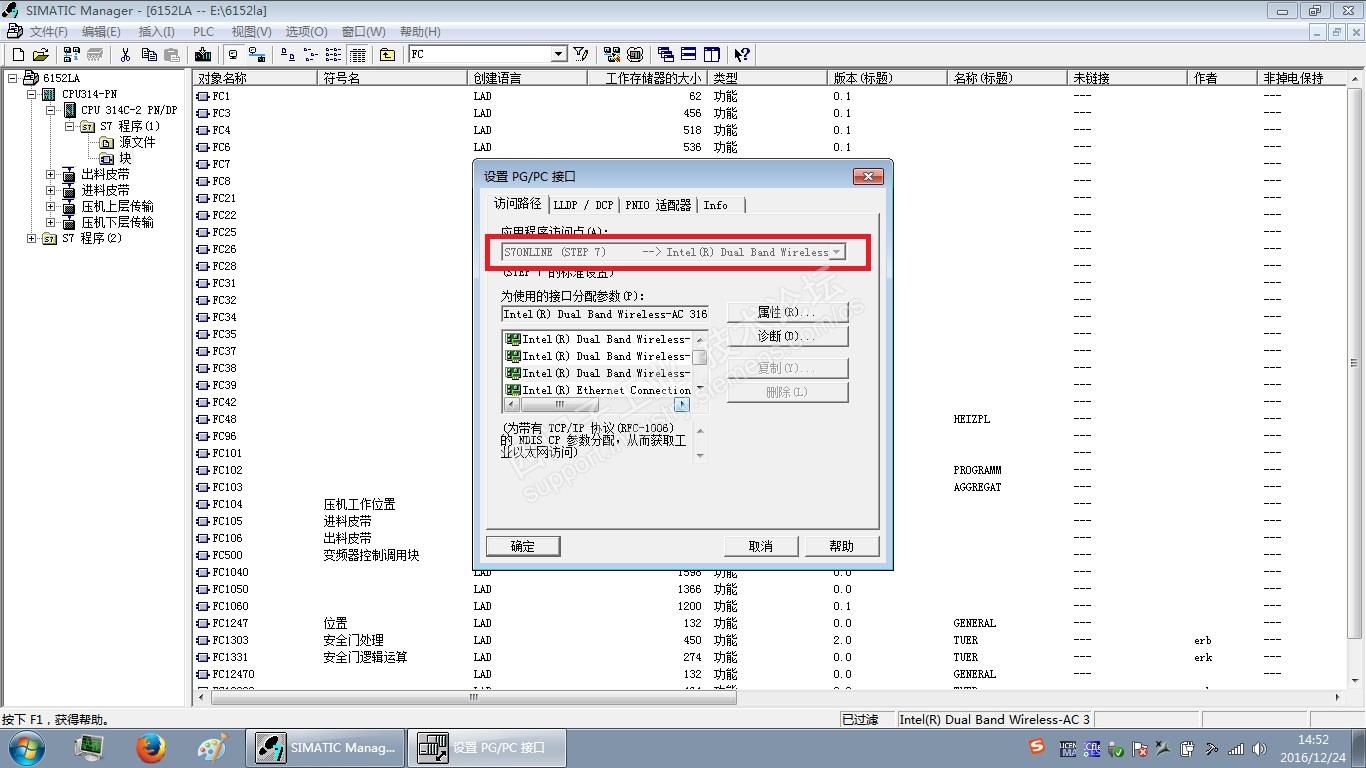1366x768 pixels.
Task: Close the 设置 PG/PC 接口 dialog
Action: point(868,176)
